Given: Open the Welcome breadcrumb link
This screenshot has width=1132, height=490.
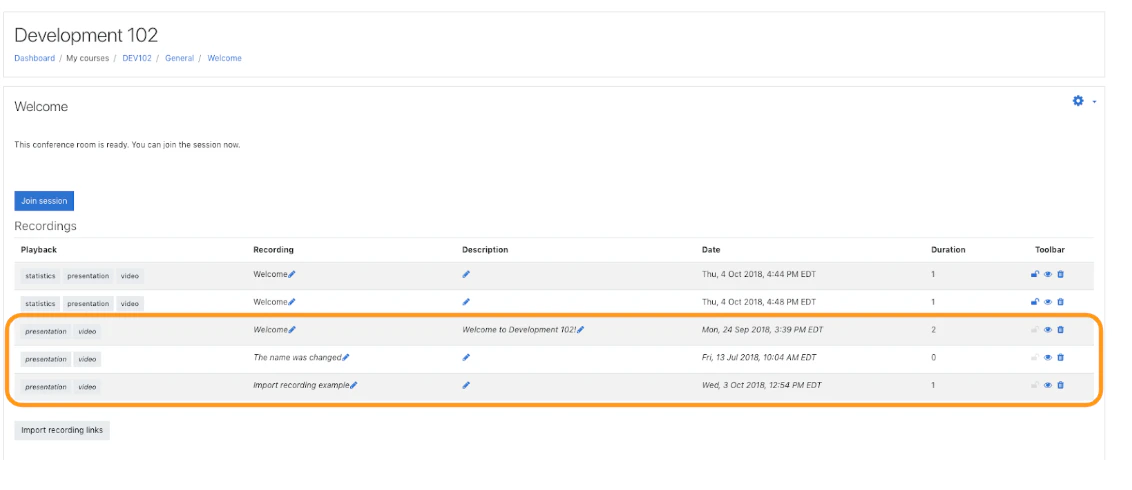Looking at the screenshot, I should (225, 58).
